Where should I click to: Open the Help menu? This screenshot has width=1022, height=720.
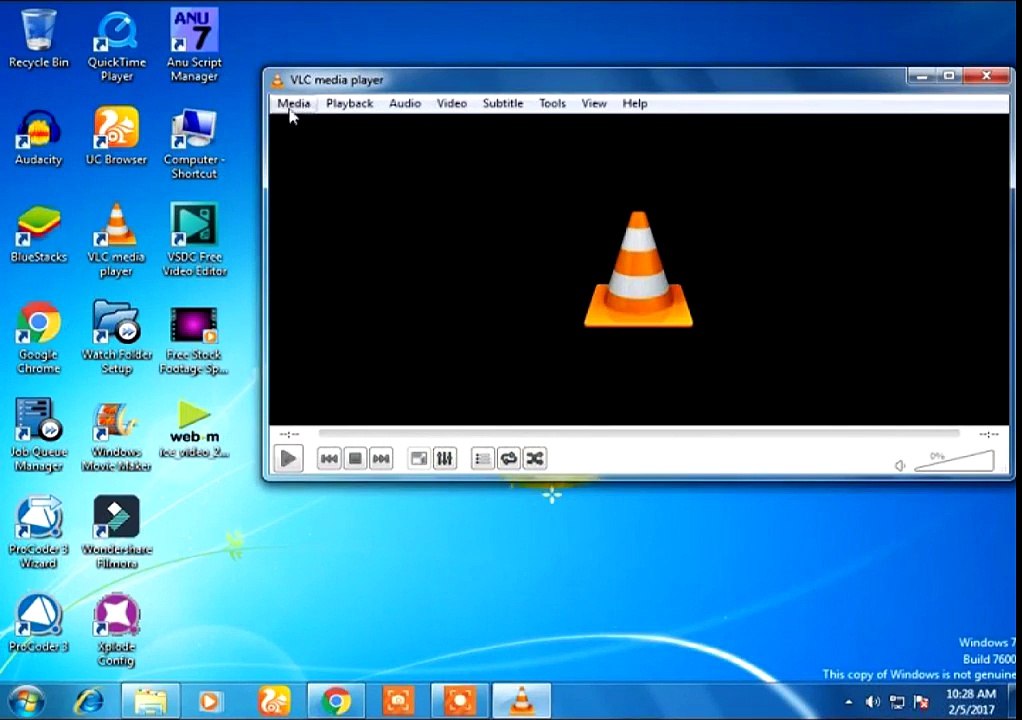coord(634,104)
